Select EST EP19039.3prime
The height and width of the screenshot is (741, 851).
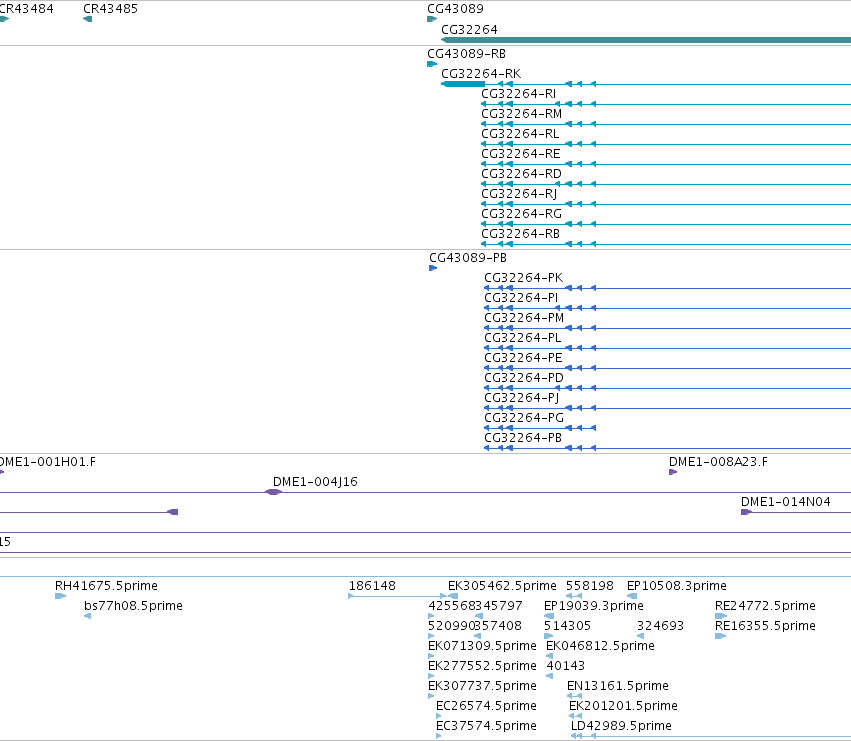click(594, 606)
